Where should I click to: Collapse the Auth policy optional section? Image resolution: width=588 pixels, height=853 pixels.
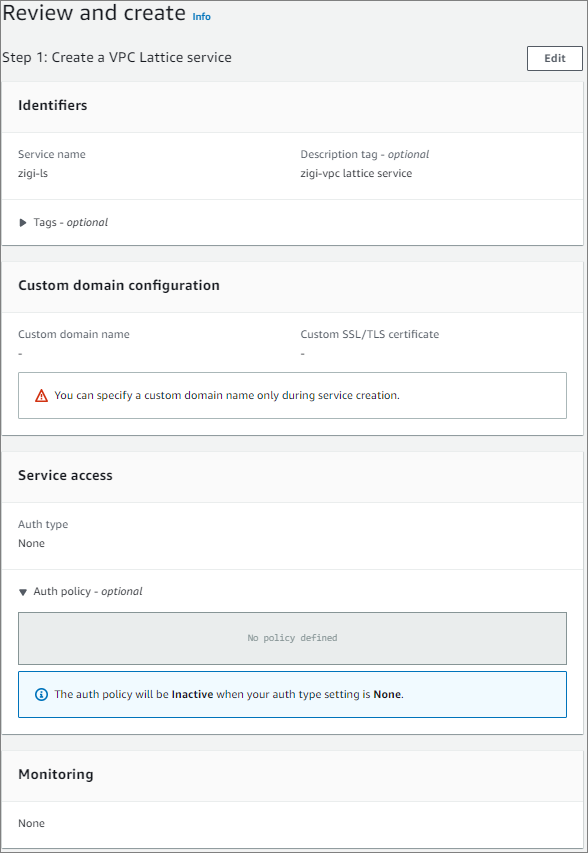tap(81, 591)
